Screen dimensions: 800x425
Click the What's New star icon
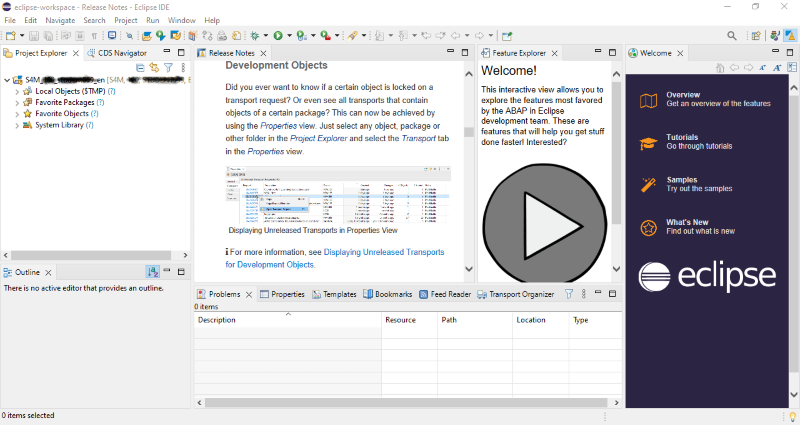click(x=648, y=228)
